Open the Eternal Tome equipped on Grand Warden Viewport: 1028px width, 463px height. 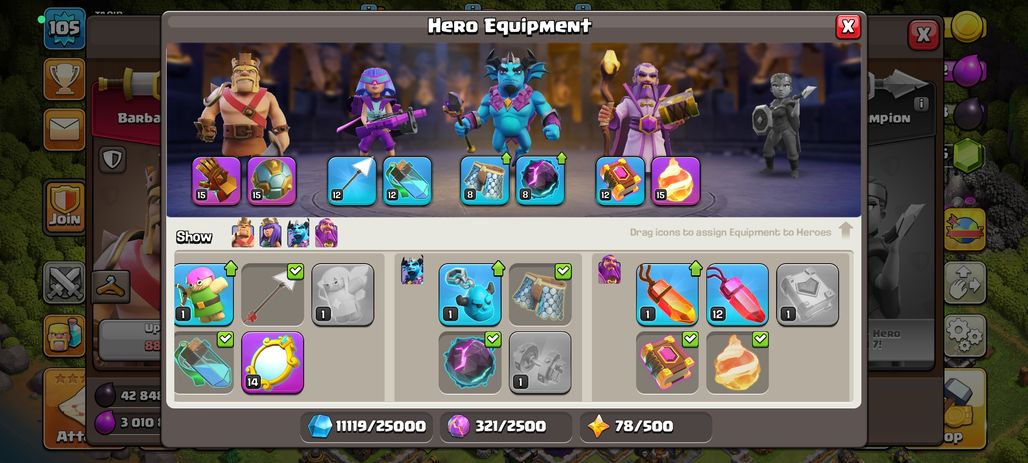tap(620, 181)
